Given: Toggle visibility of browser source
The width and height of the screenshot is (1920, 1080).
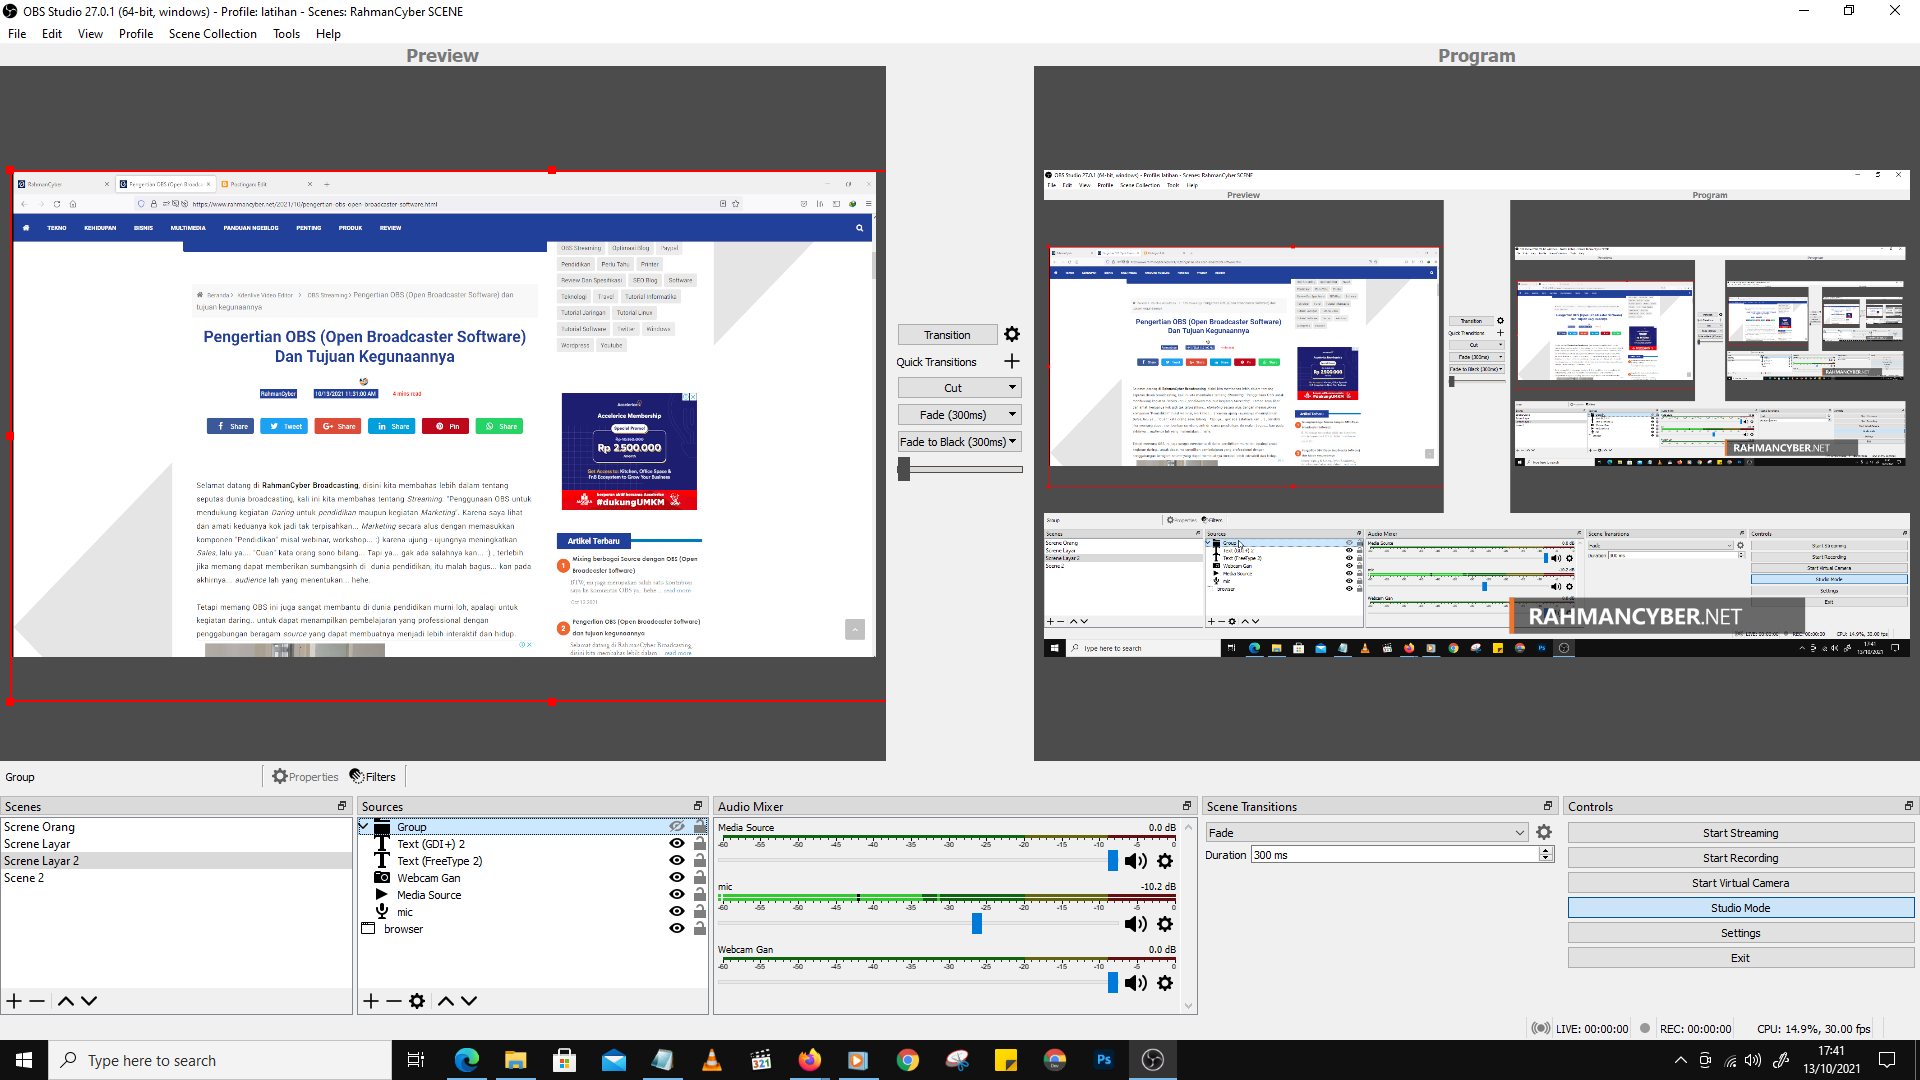Looking at the screenshot, I should 676,930.
